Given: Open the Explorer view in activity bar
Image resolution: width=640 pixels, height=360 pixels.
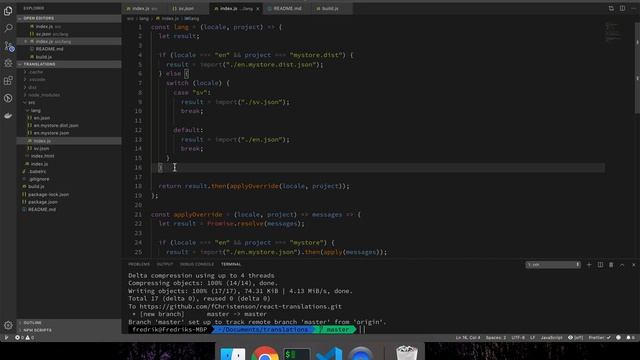Looking at the screenshot, I should click(x=8, y=11).
